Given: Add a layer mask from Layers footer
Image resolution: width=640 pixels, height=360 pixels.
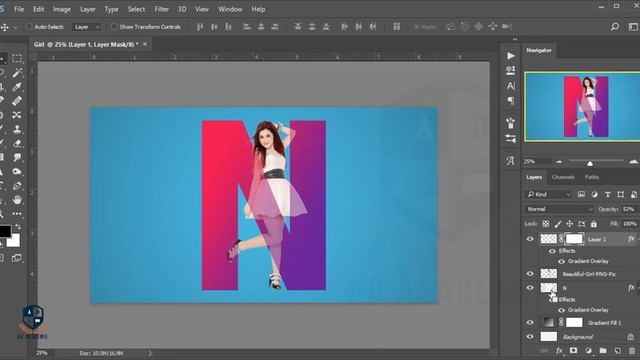Looking at the screenshot, I should [573, 351].
